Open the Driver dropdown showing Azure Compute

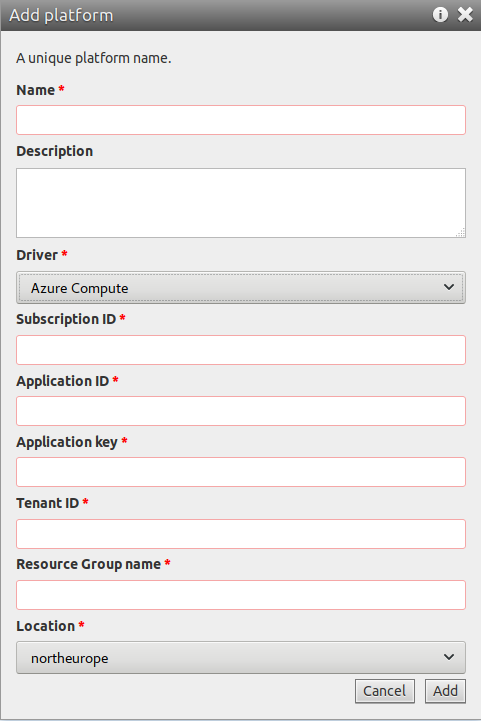pos(241,287)
